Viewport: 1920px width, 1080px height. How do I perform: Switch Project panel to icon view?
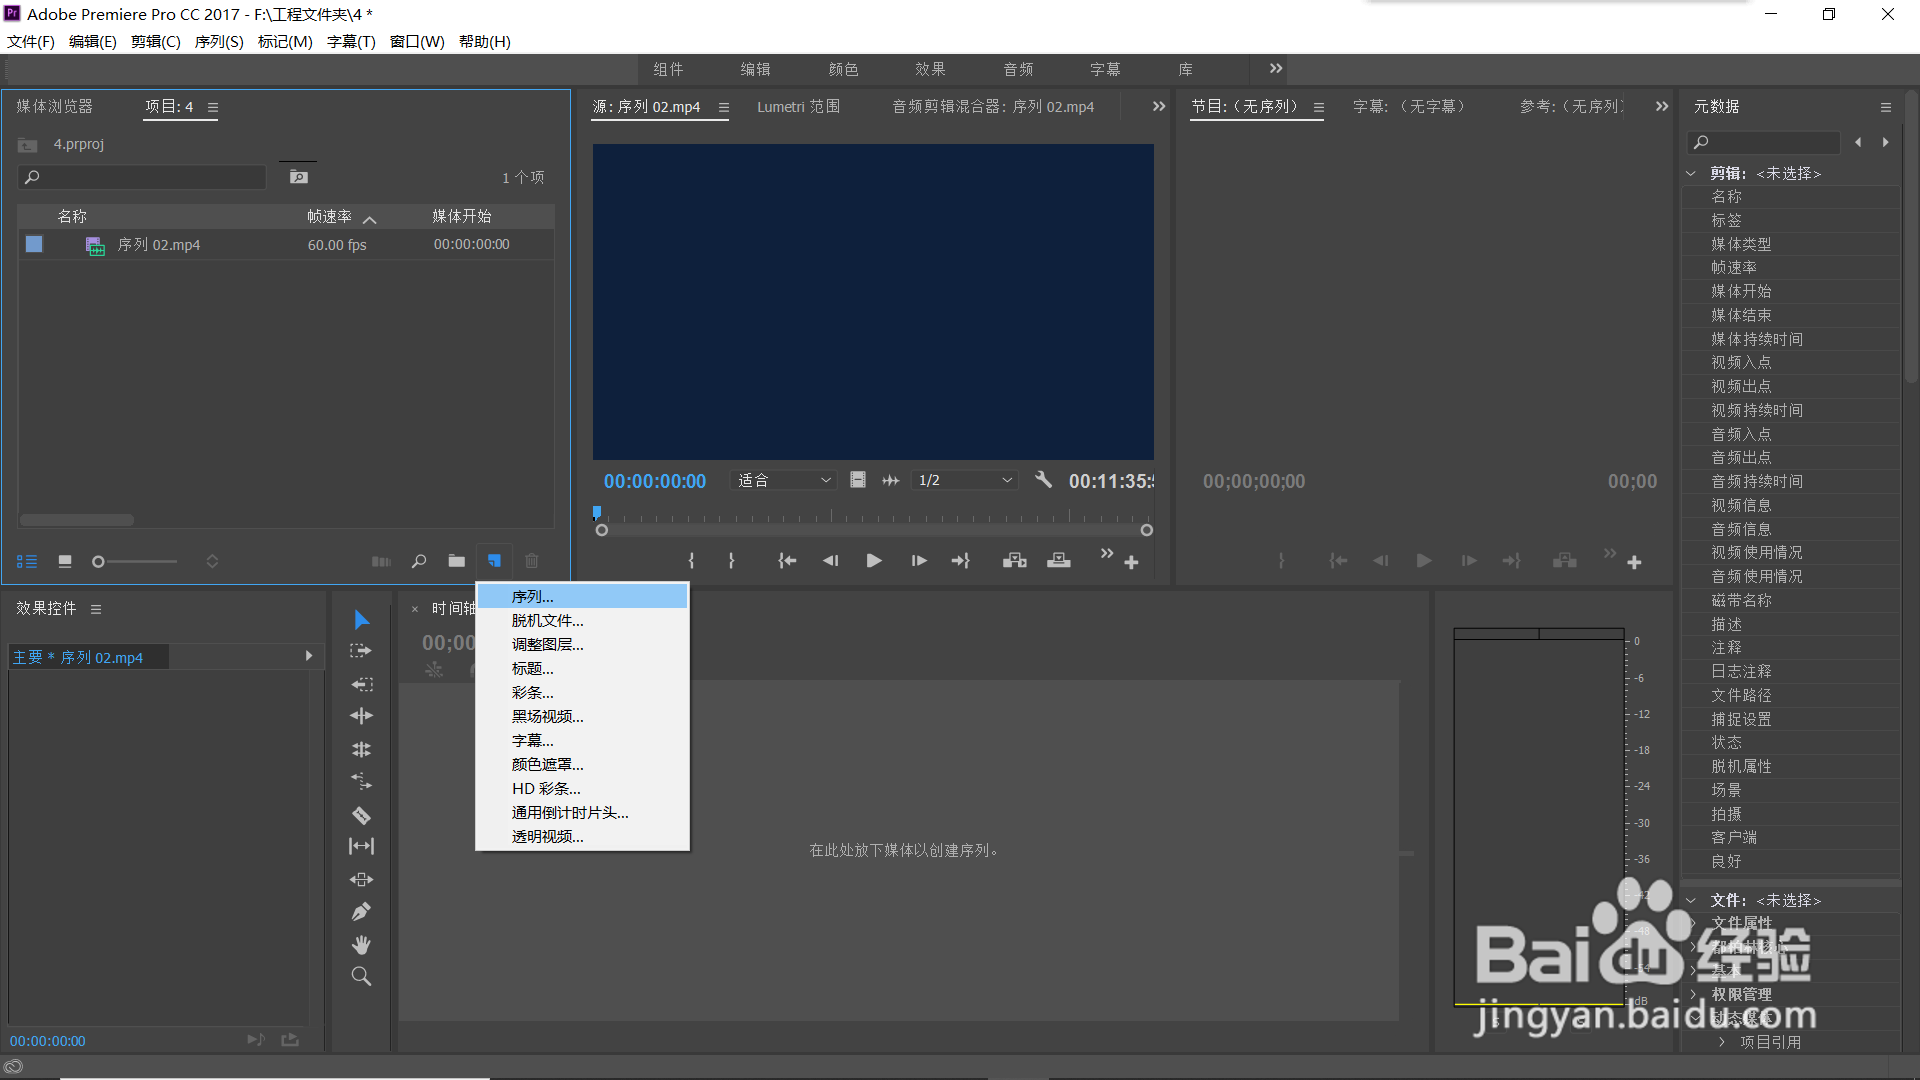click(x=65, y=562)
